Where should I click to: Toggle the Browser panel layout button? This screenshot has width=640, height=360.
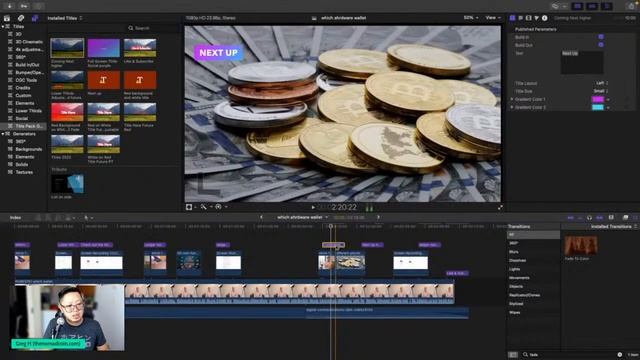click(x=577, y=6)
